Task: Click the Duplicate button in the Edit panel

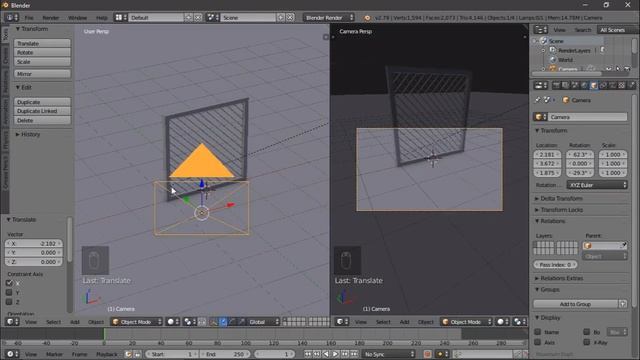Action: (x=42, y=102)
